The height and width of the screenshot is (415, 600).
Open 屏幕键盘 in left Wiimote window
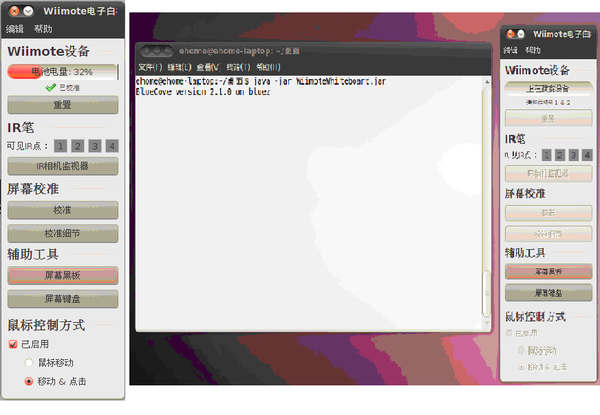(x=63, y=299)
